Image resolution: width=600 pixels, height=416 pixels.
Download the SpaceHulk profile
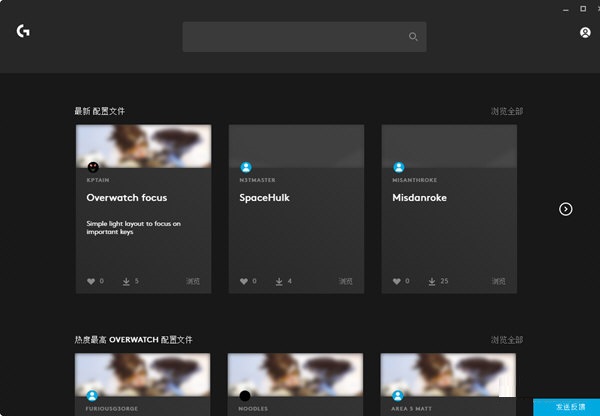[x=280, y=281]
